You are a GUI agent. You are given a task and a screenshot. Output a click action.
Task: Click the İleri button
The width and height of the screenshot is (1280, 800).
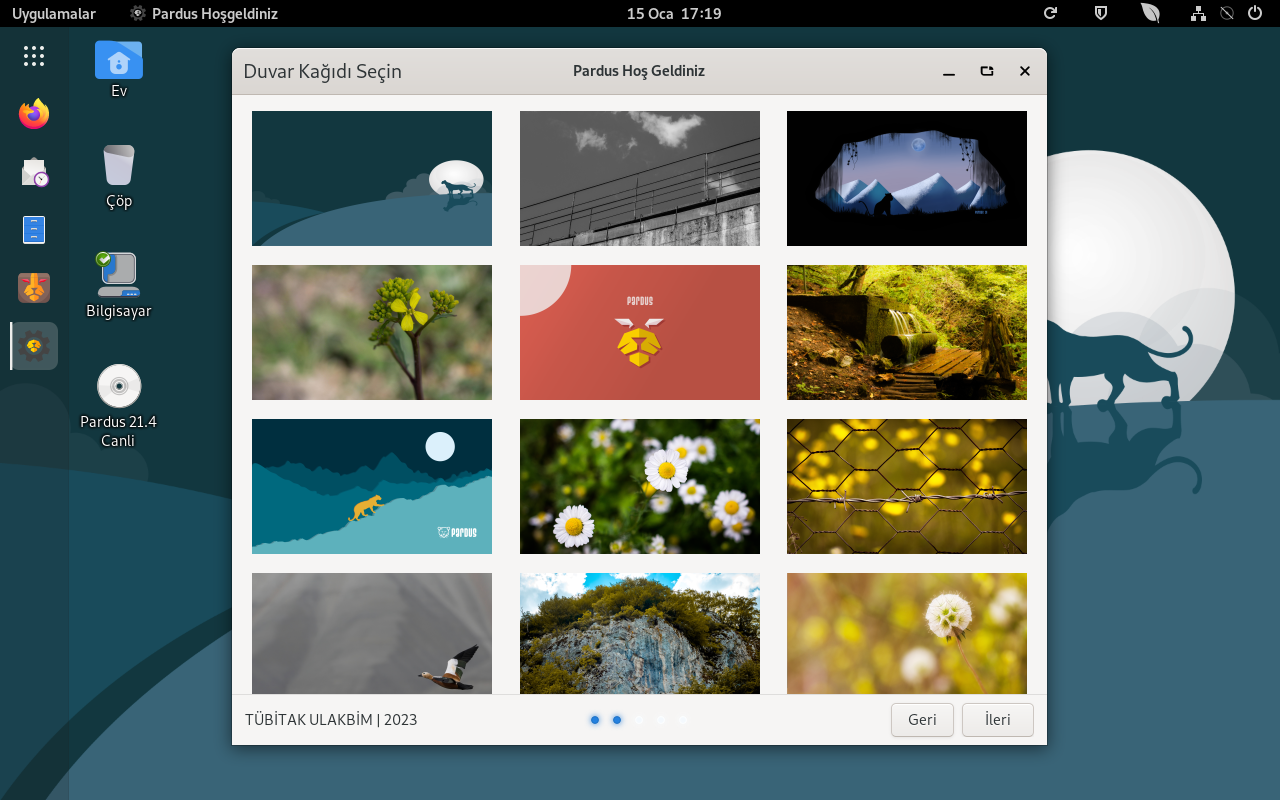[998, 720]
